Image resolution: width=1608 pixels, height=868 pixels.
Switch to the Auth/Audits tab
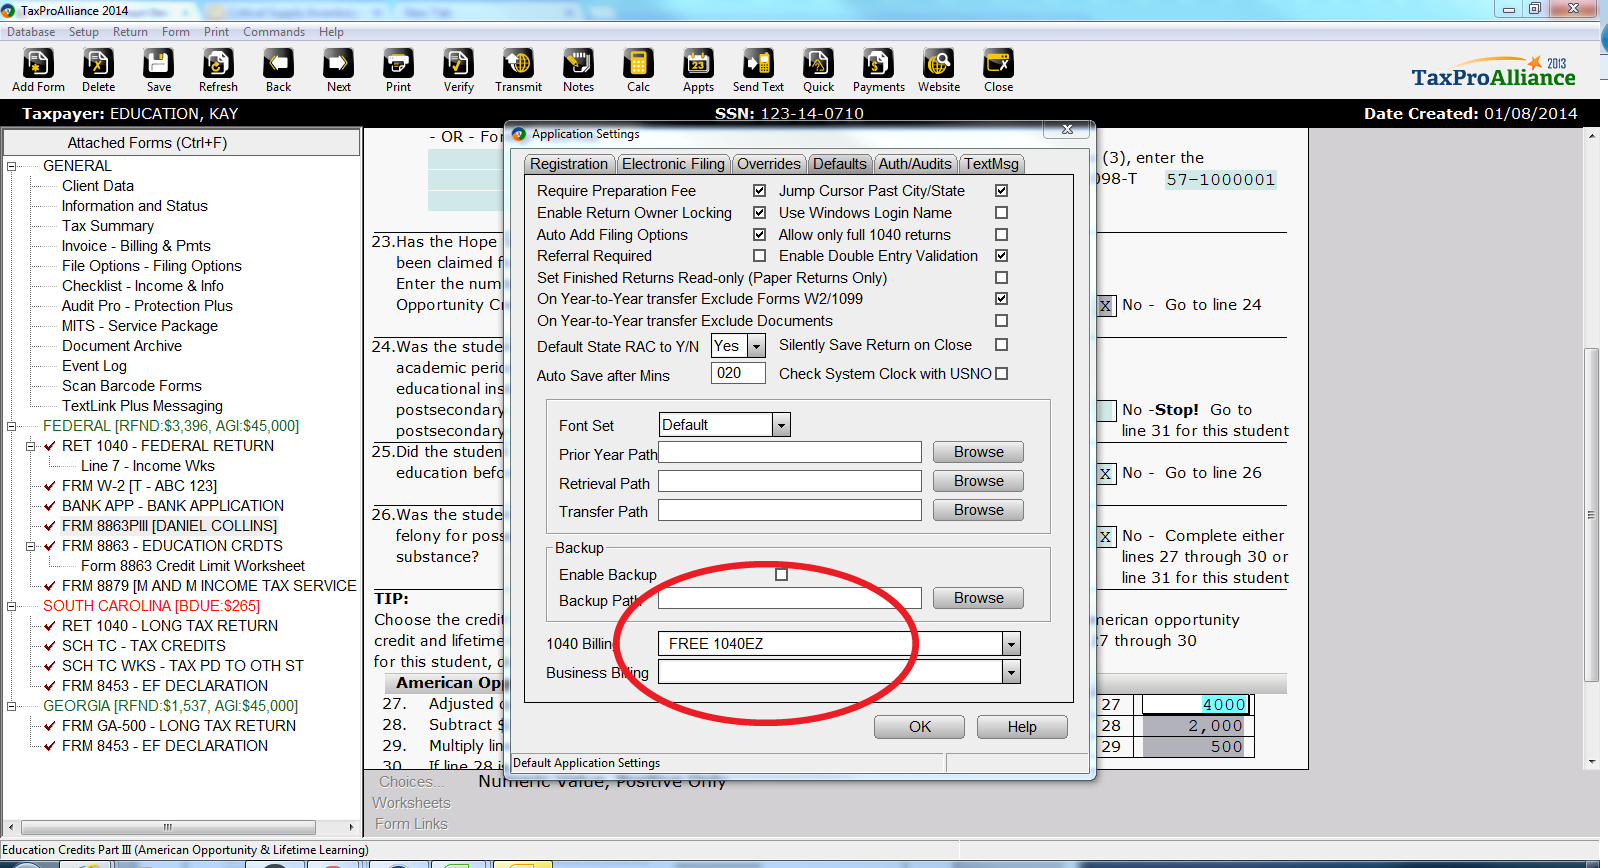coord(915,164)
